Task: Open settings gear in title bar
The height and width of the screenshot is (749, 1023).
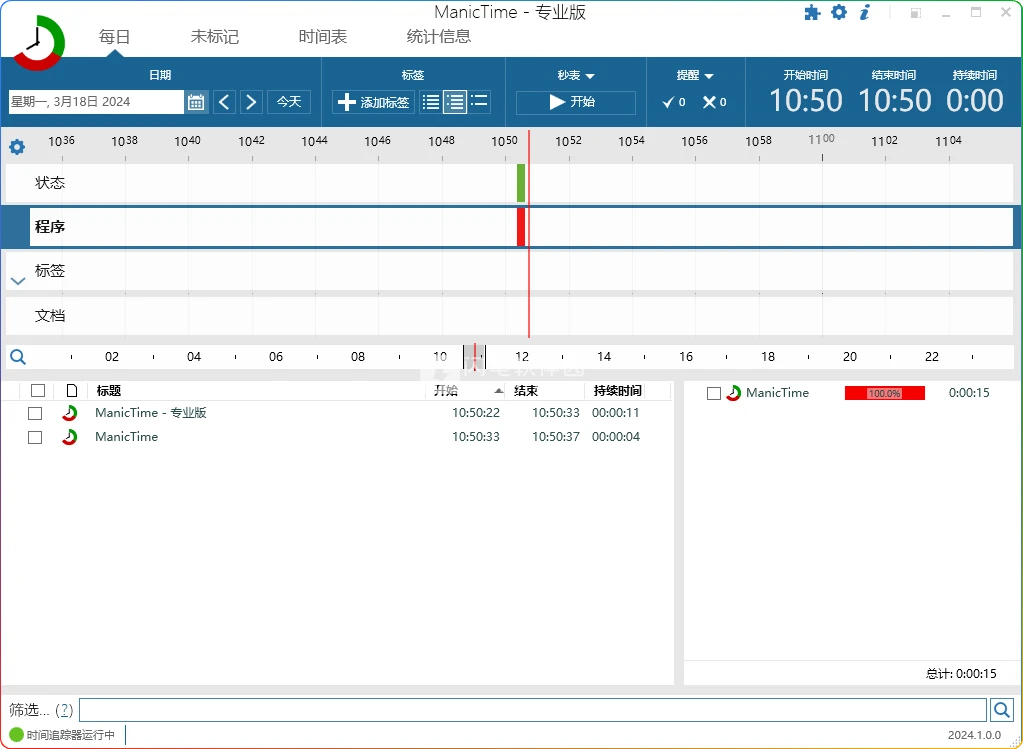Action: point(839,13)
